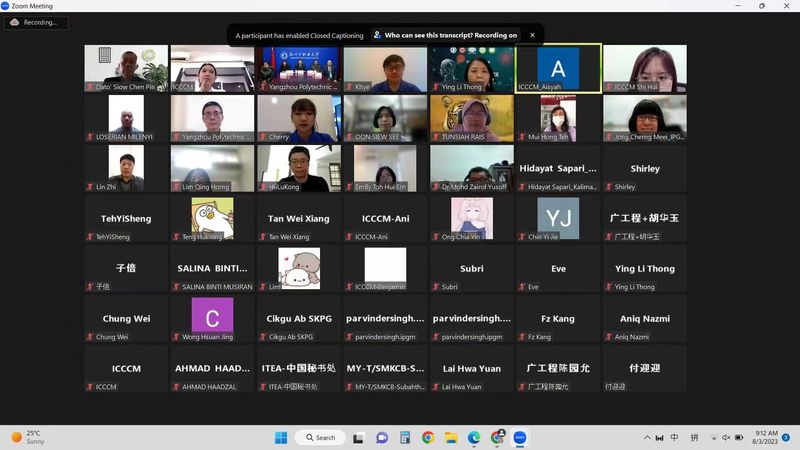Dismiss the Closed Captioning notification
Image resolution: width=800 pixels, height=450 pixels.
coord(532,35)
